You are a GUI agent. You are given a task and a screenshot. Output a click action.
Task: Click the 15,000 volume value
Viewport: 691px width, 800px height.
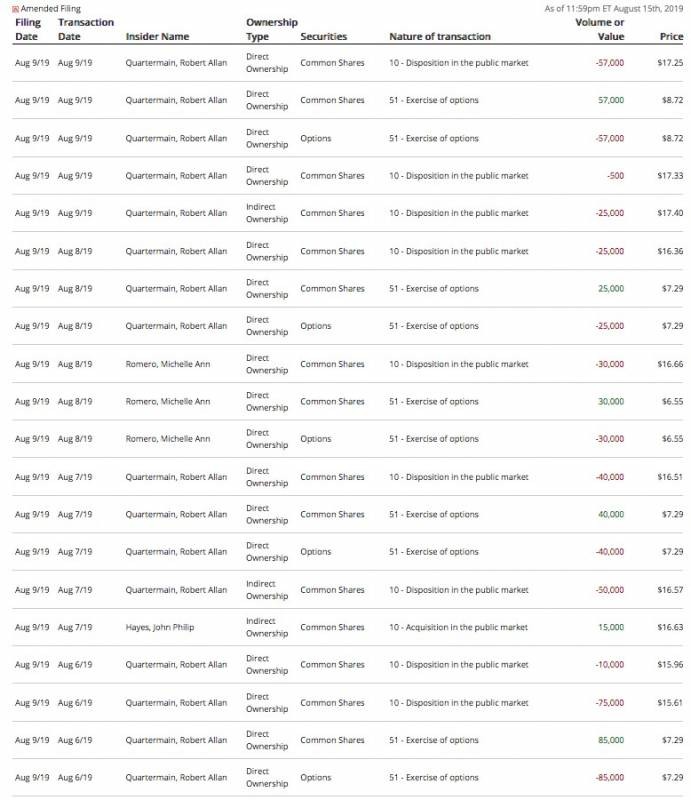[x=610, y=627]
